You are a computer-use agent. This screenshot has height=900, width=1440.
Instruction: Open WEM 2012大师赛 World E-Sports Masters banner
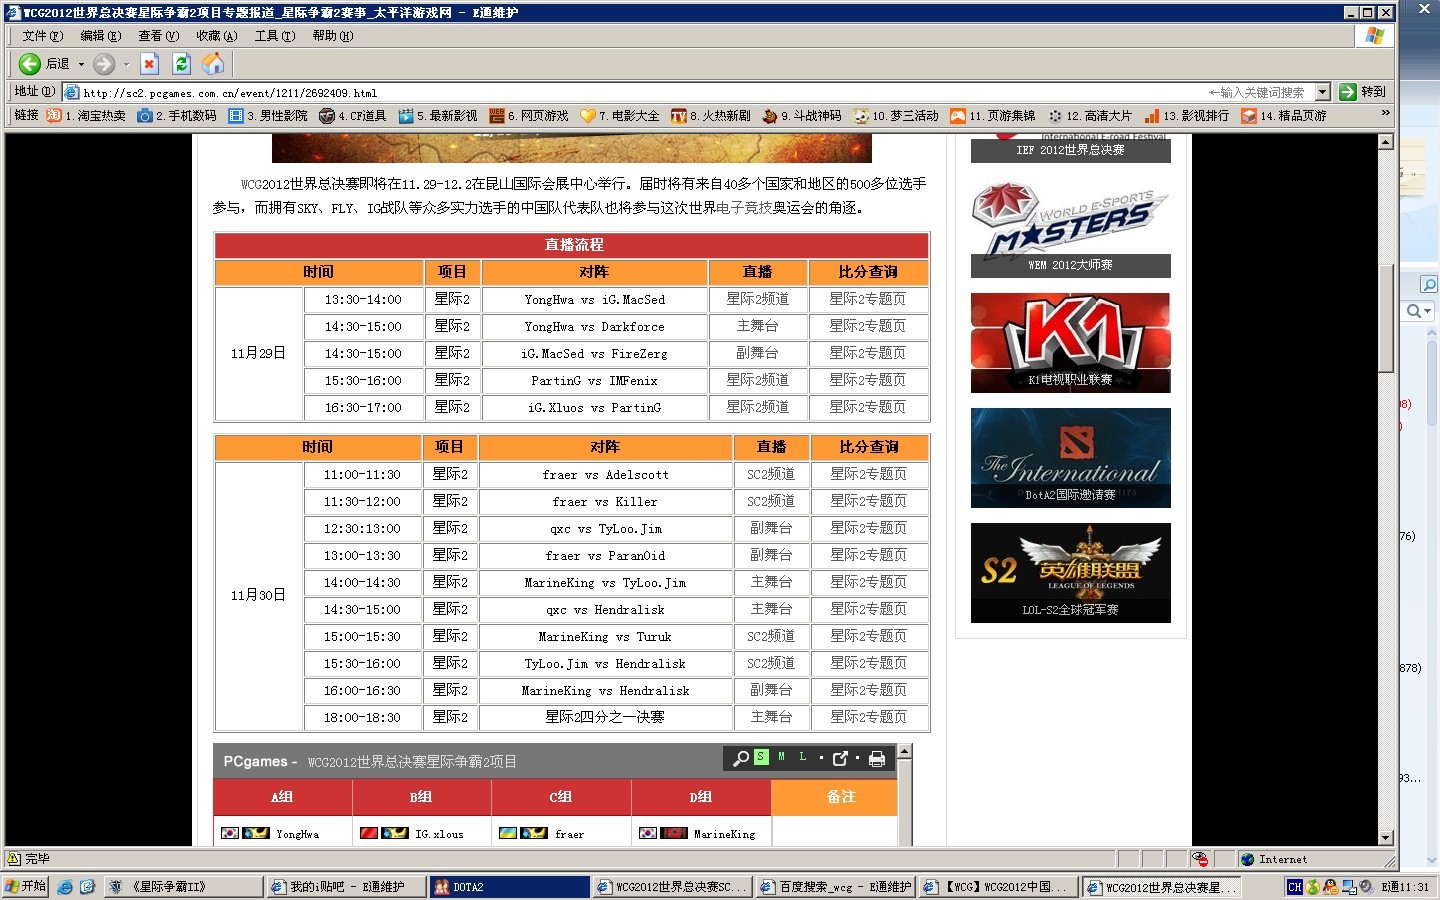1070,228
